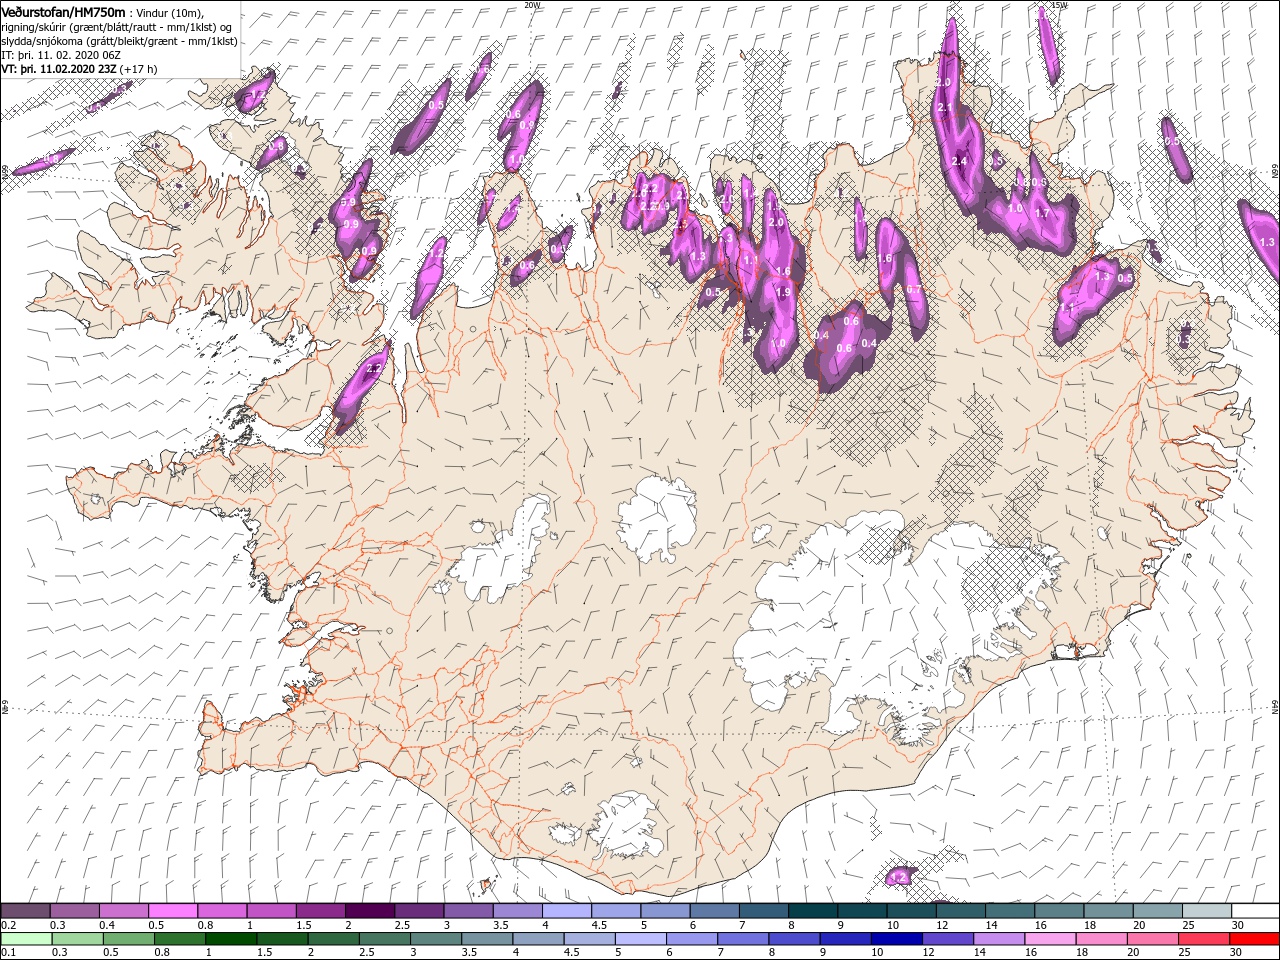Click the '2.4' snowfall value in northeast band
Viewport: 1280px width, 960px height.
point(961,161)
